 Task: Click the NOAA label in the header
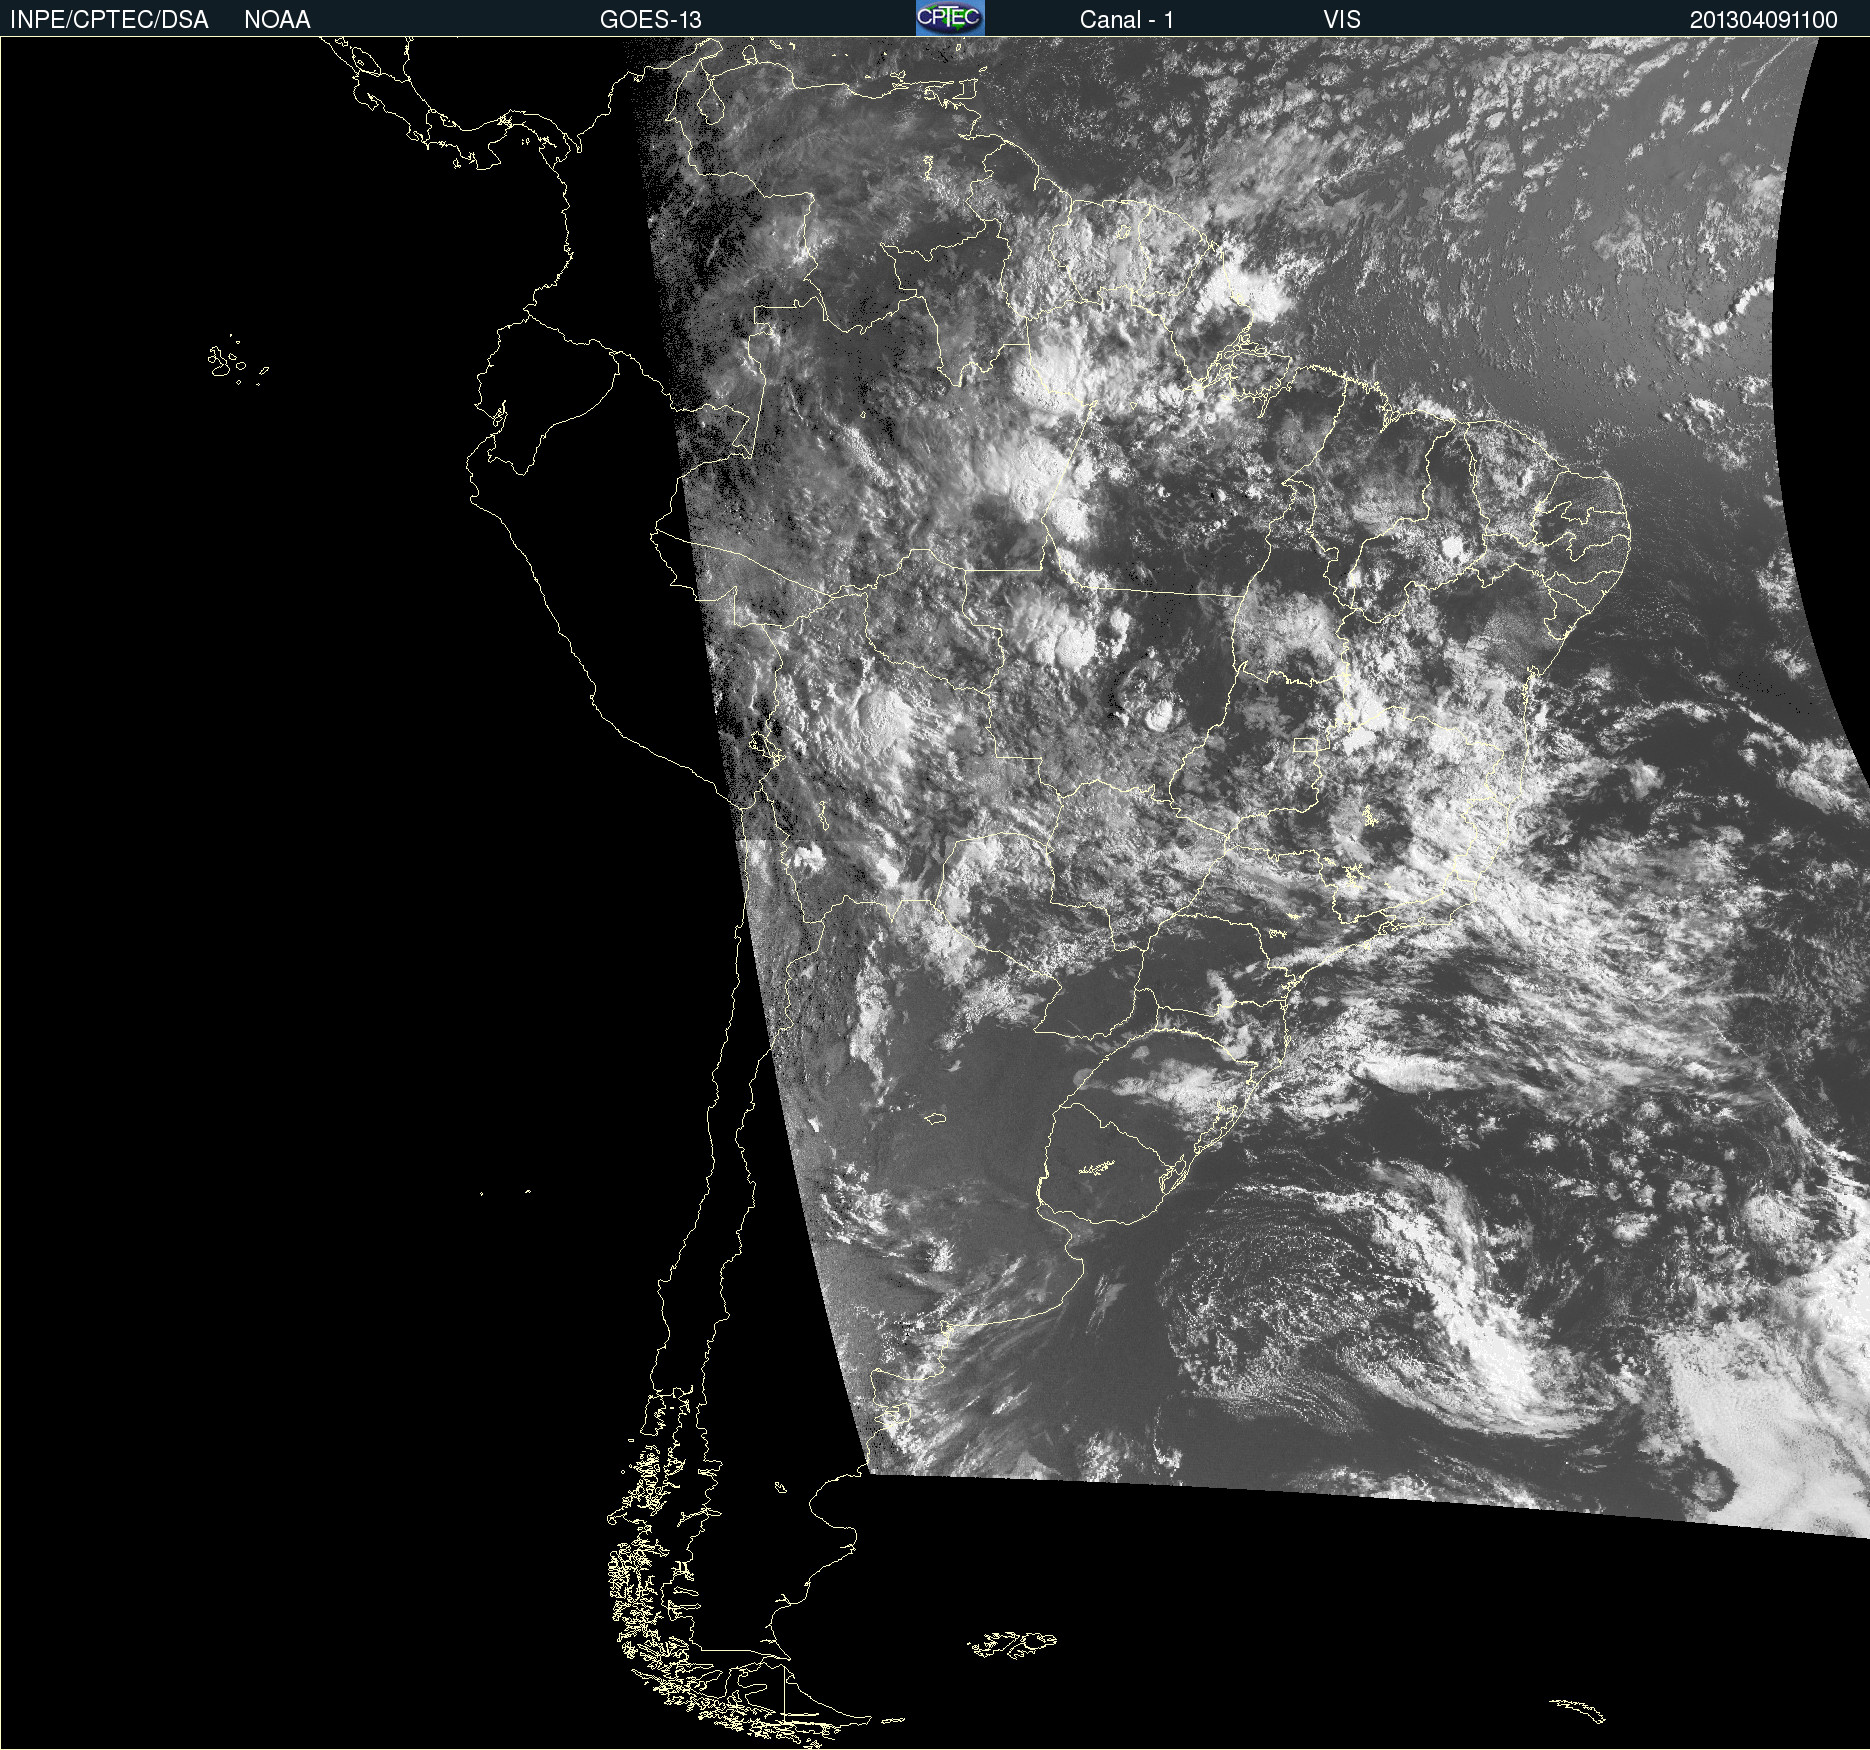point(277,20)
